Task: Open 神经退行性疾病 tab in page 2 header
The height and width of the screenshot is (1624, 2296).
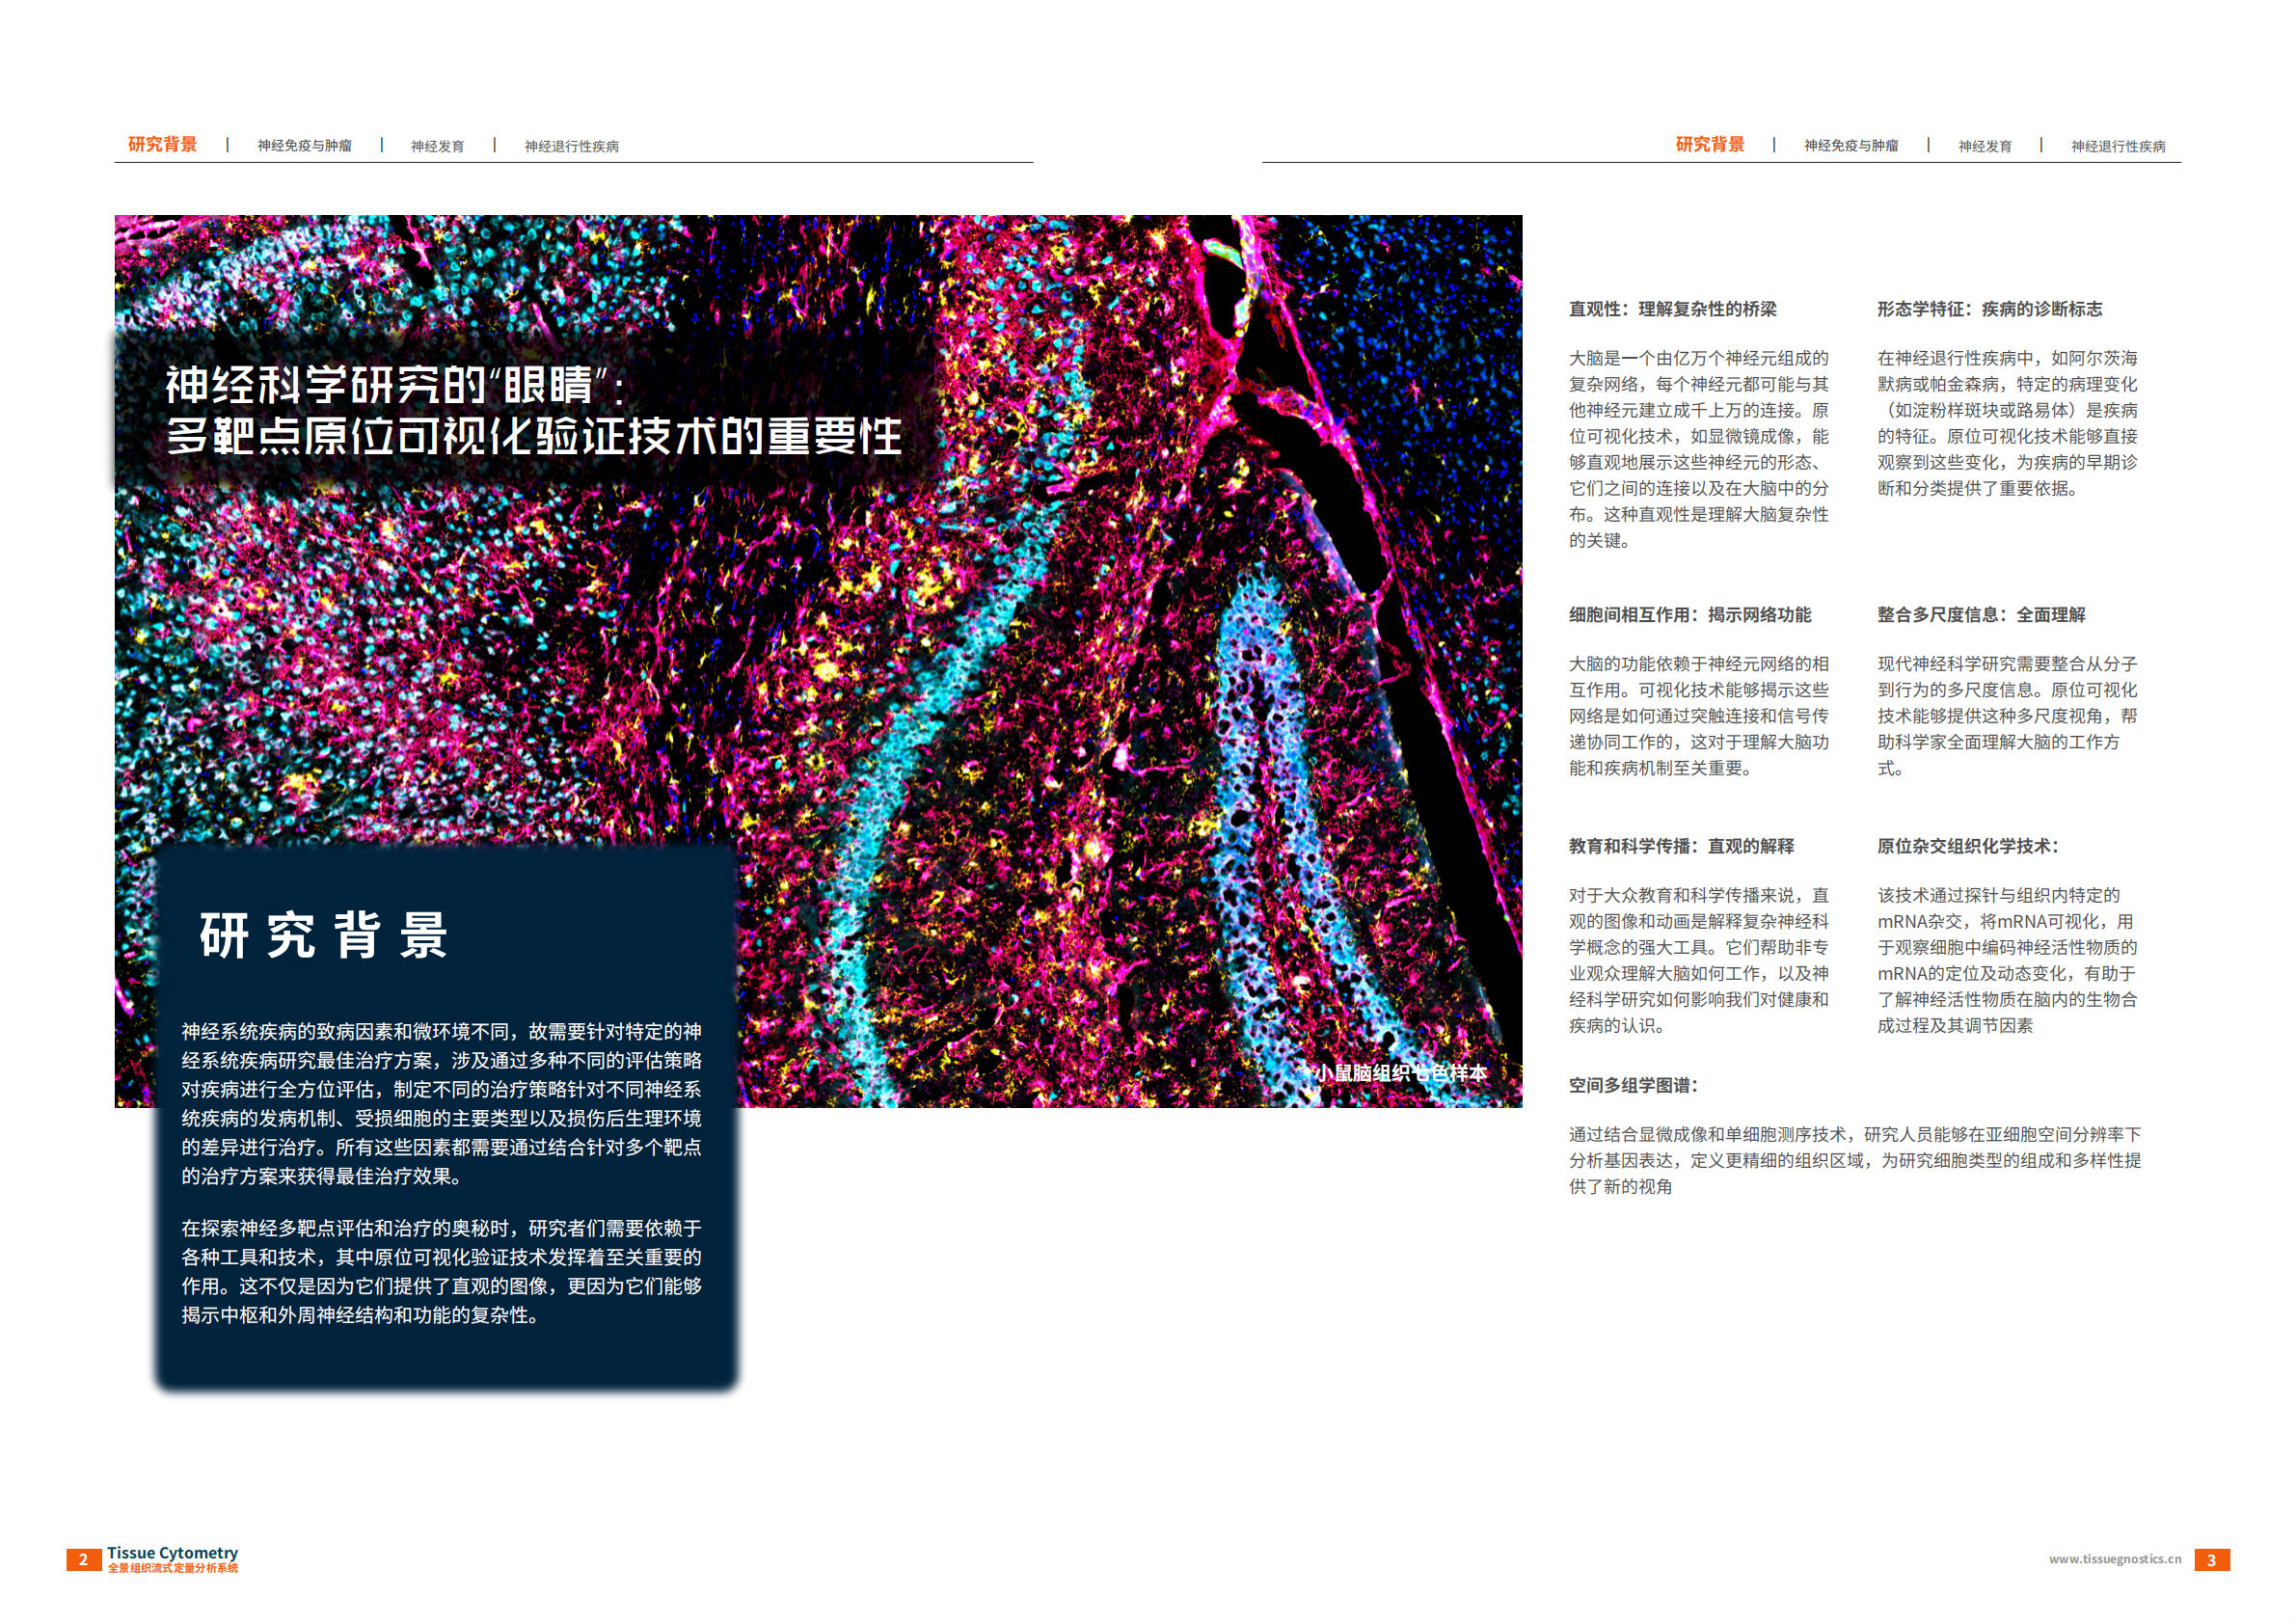Action: [x=571, y=147]
